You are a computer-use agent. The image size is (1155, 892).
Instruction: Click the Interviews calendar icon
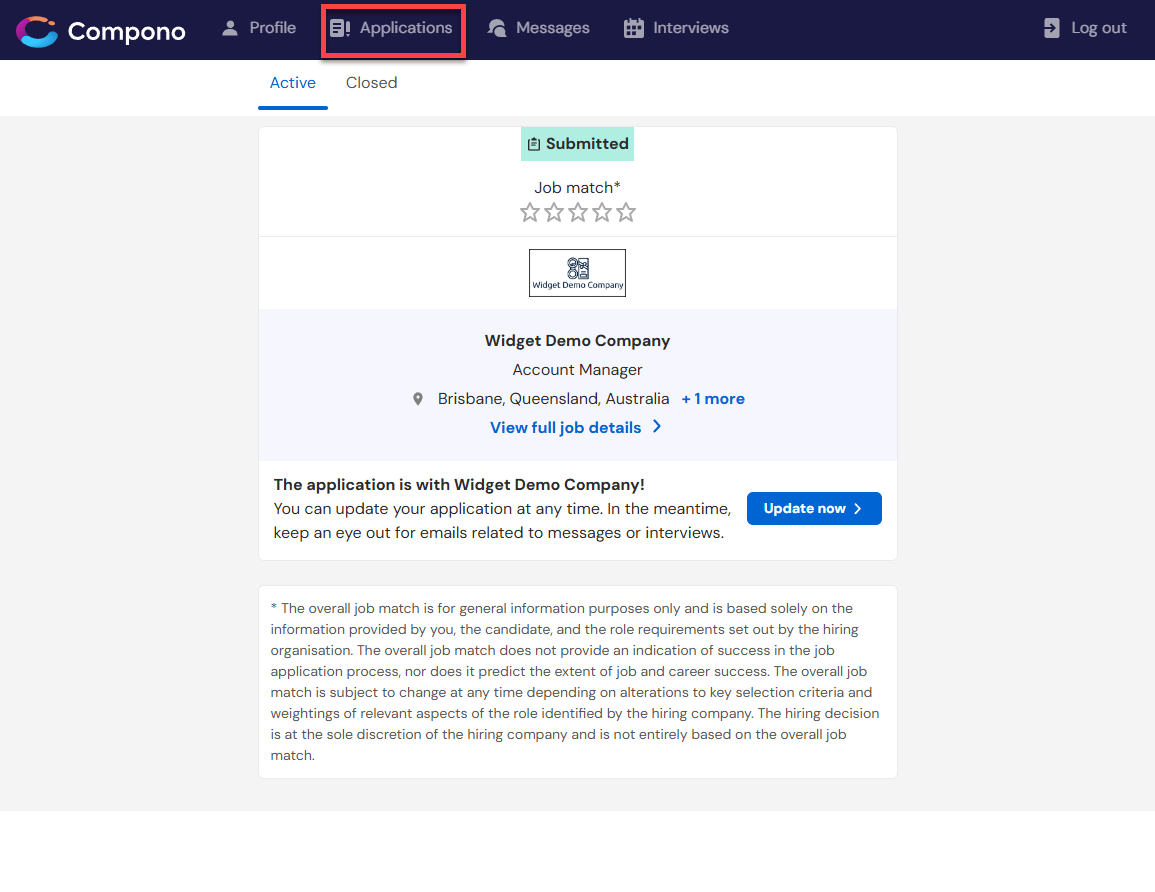tap(633, 28)
